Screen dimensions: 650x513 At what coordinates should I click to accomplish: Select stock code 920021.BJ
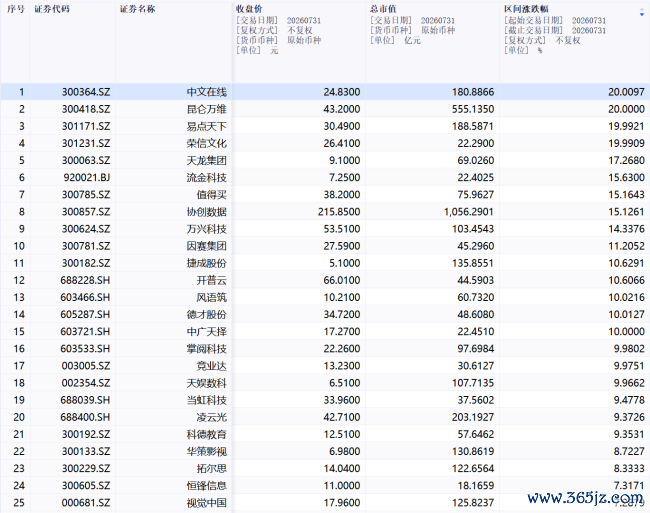[x=87, y=177]
